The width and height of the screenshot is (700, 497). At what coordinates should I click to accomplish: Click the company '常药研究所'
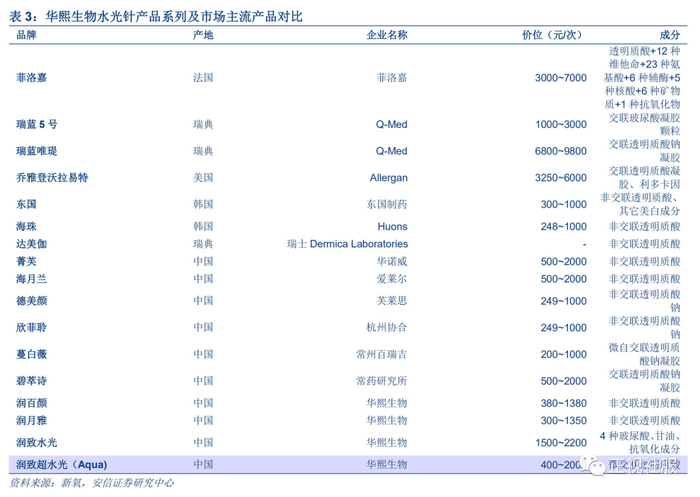coord(382,381)
